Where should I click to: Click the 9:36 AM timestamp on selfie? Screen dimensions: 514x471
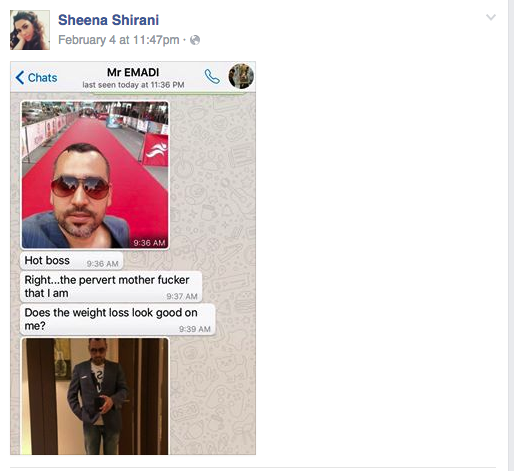(x=149, y=243)
